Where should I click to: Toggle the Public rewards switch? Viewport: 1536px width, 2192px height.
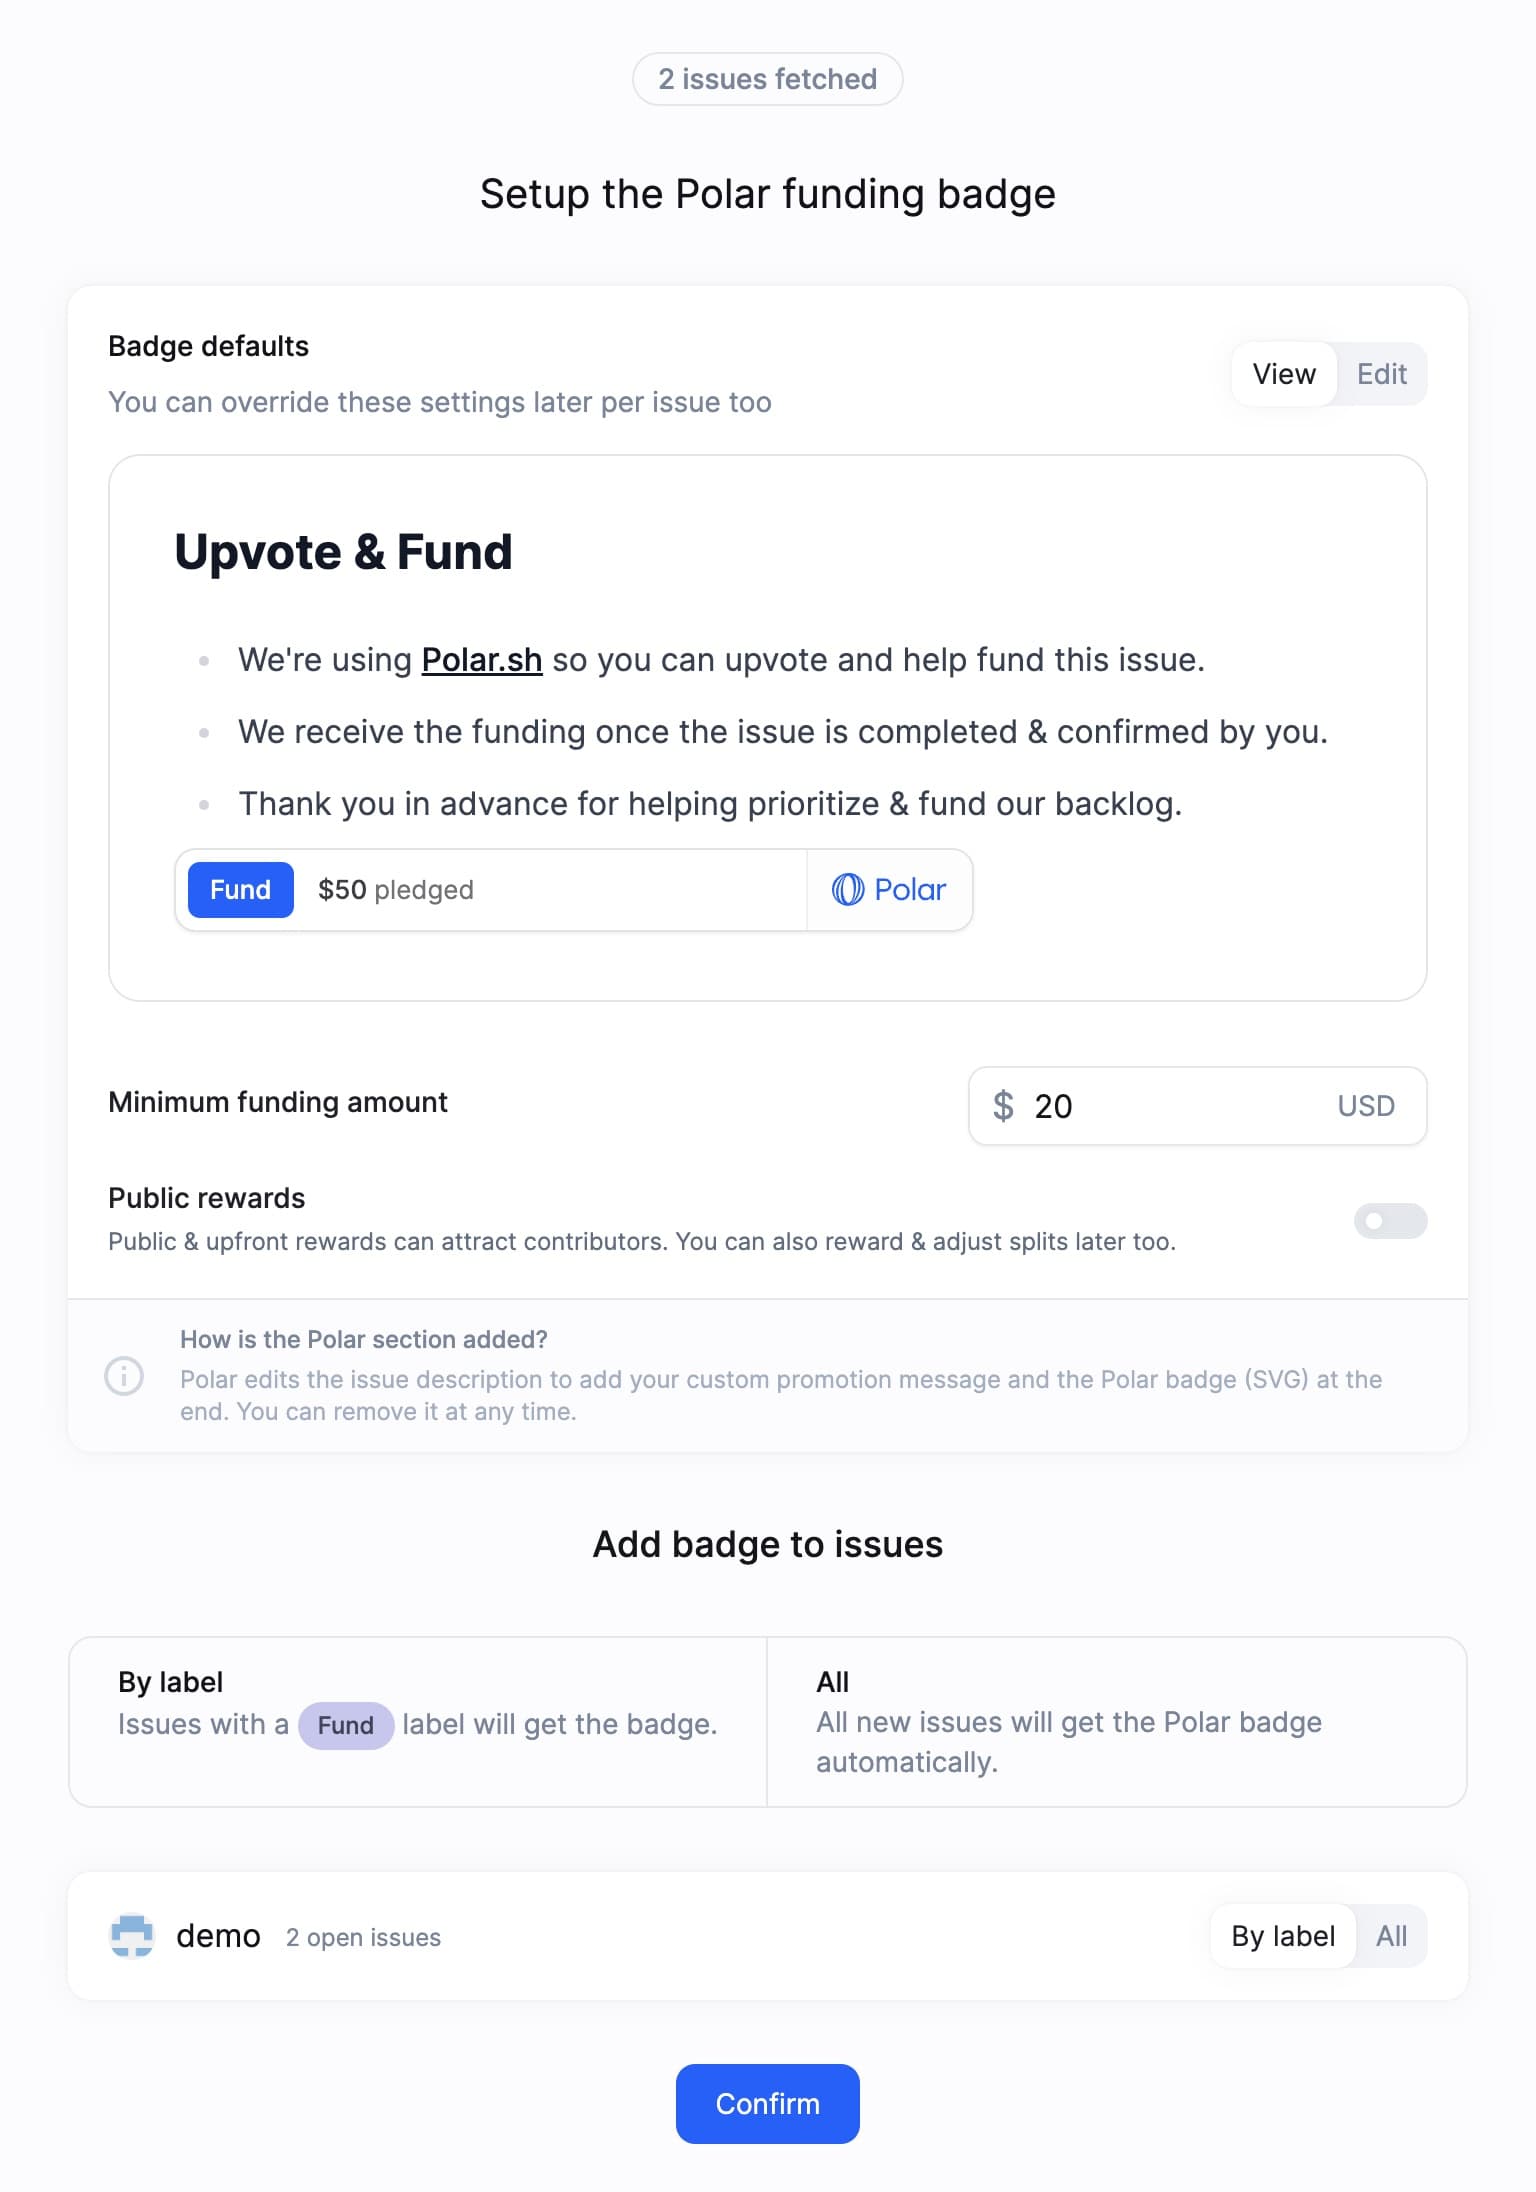point(1390,1221)
